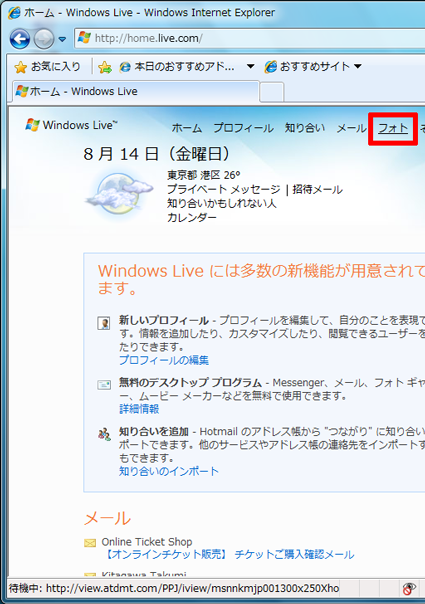Viewport: 425px width, 604px height.
Task: Click 知り合いのインポート link
Action: pos(169,471)
